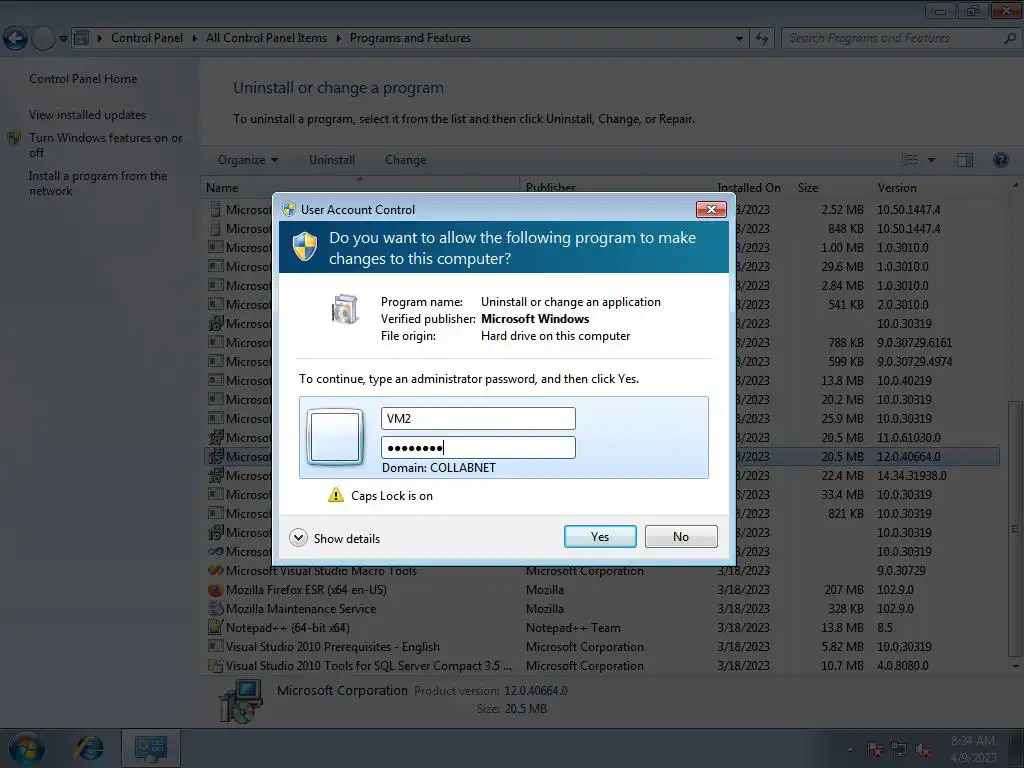The height and width of the screenshot is (768, 1024).
Task: Open Control Panel Home link
Action: point(83,79)
